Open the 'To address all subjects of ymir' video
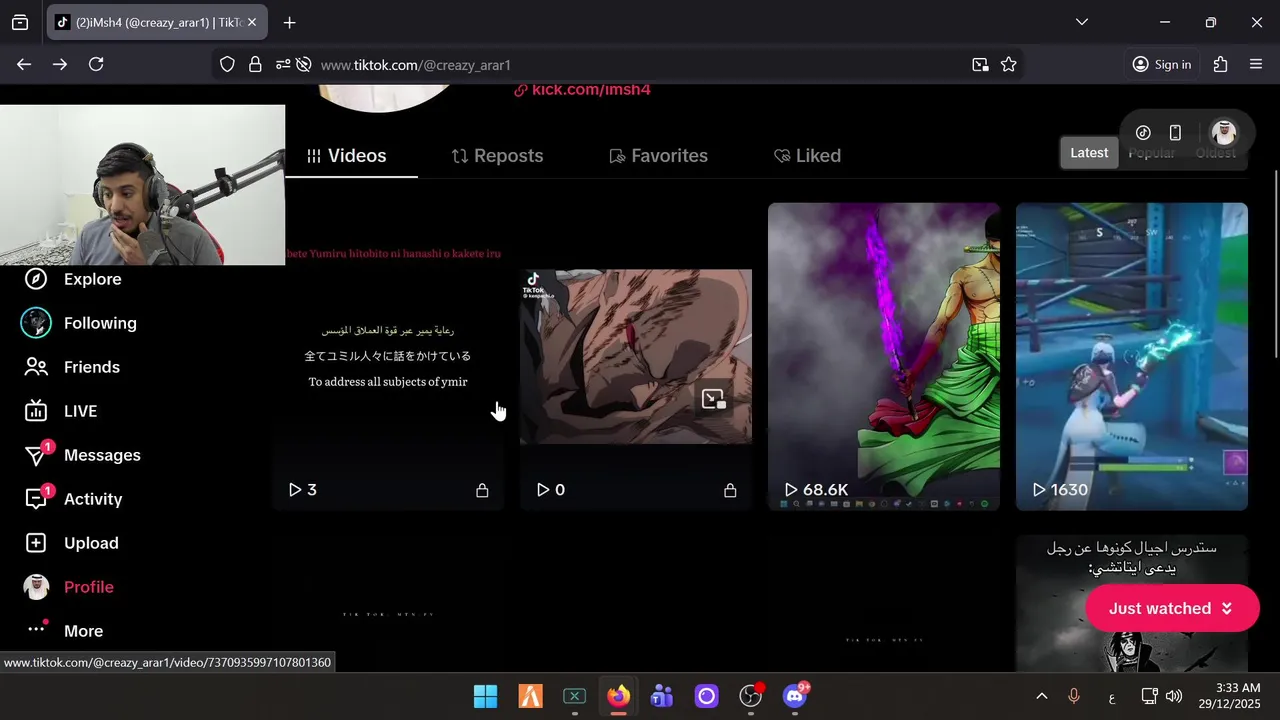 [x=388, y=356]
